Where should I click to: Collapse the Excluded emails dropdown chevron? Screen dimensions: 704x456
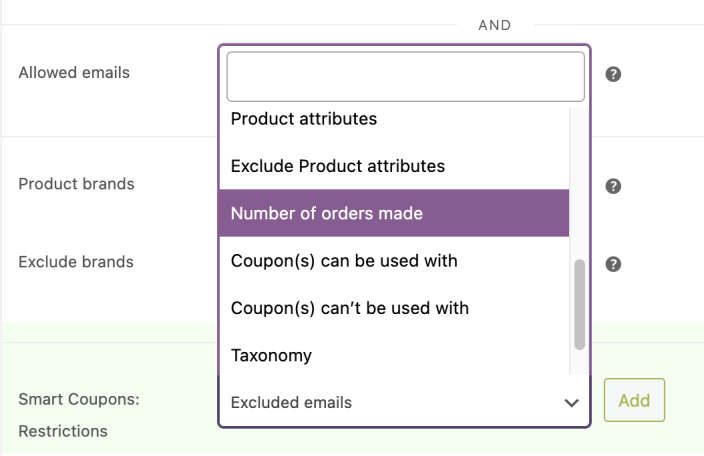(x=571, y=403)
